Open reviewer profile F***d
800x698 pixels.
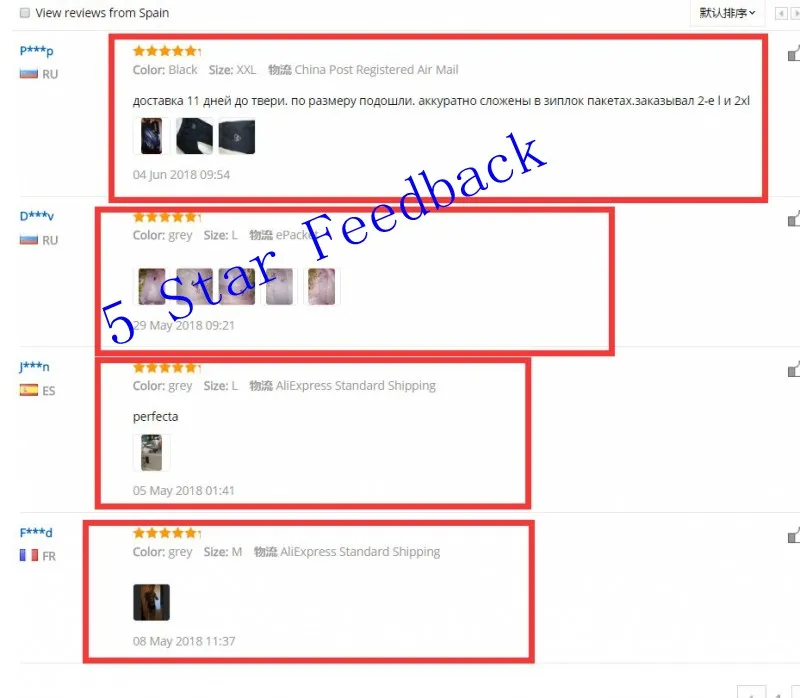36,532
